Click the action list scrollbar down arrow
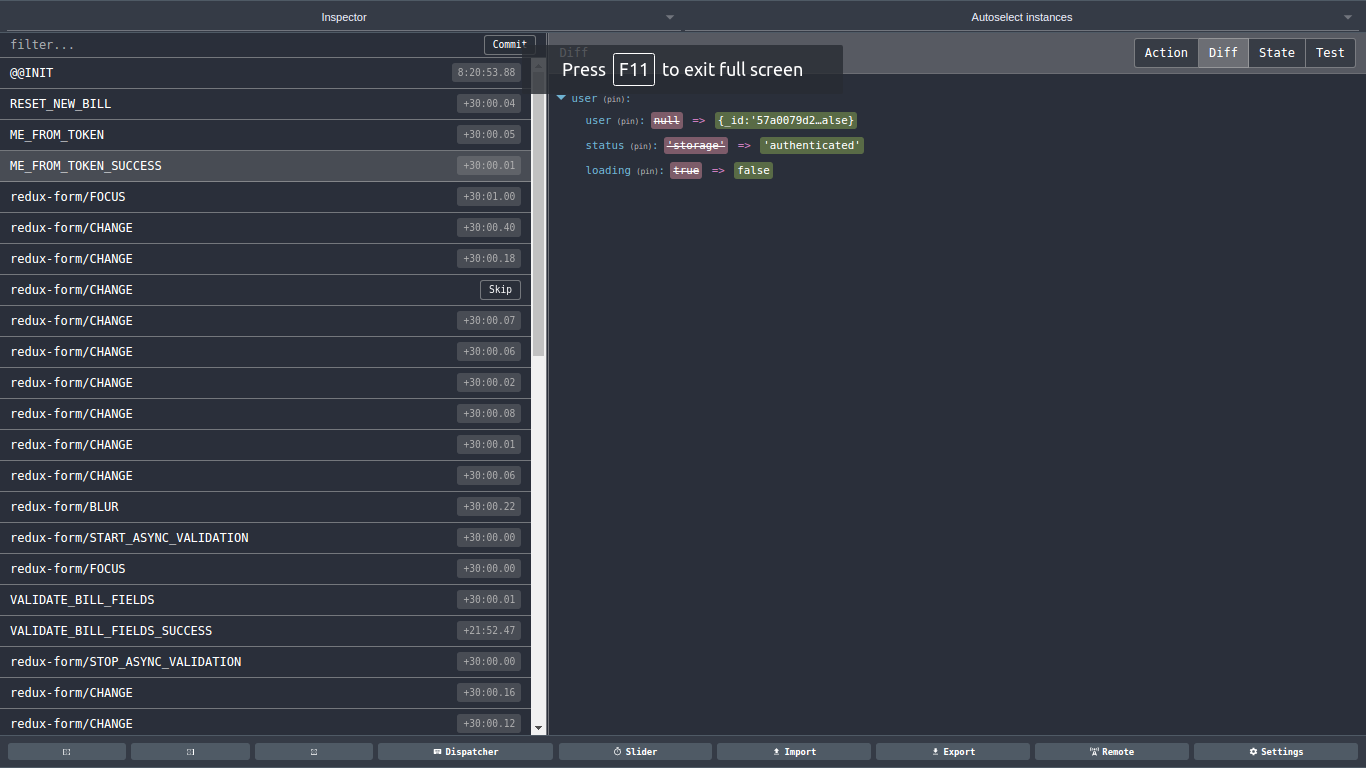The width and height of the screenshot is (1366, 768). pyautogui.click(x=539, y=728)
